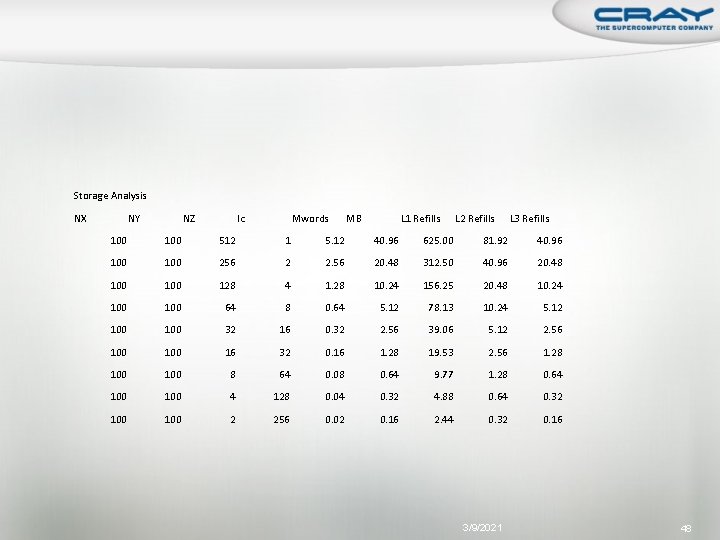Click Ic column value 1
Viewport: 720px width, 540px height.
(288, 241)
